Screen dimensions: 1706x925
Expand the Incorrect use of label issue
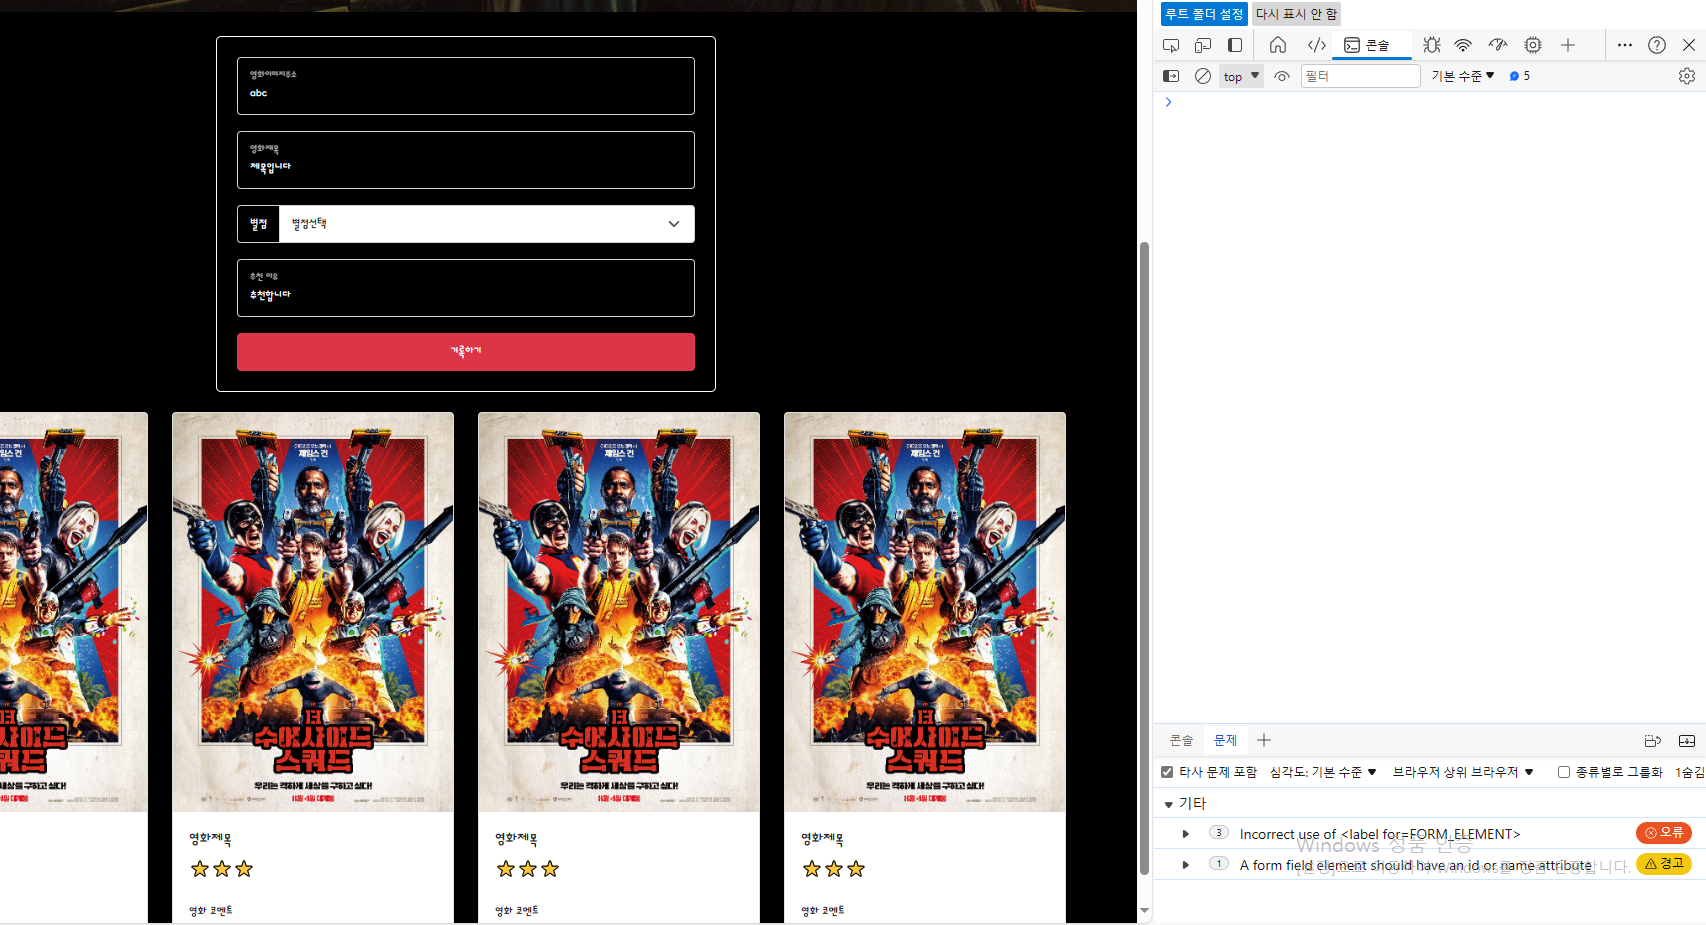(1186, 834)
